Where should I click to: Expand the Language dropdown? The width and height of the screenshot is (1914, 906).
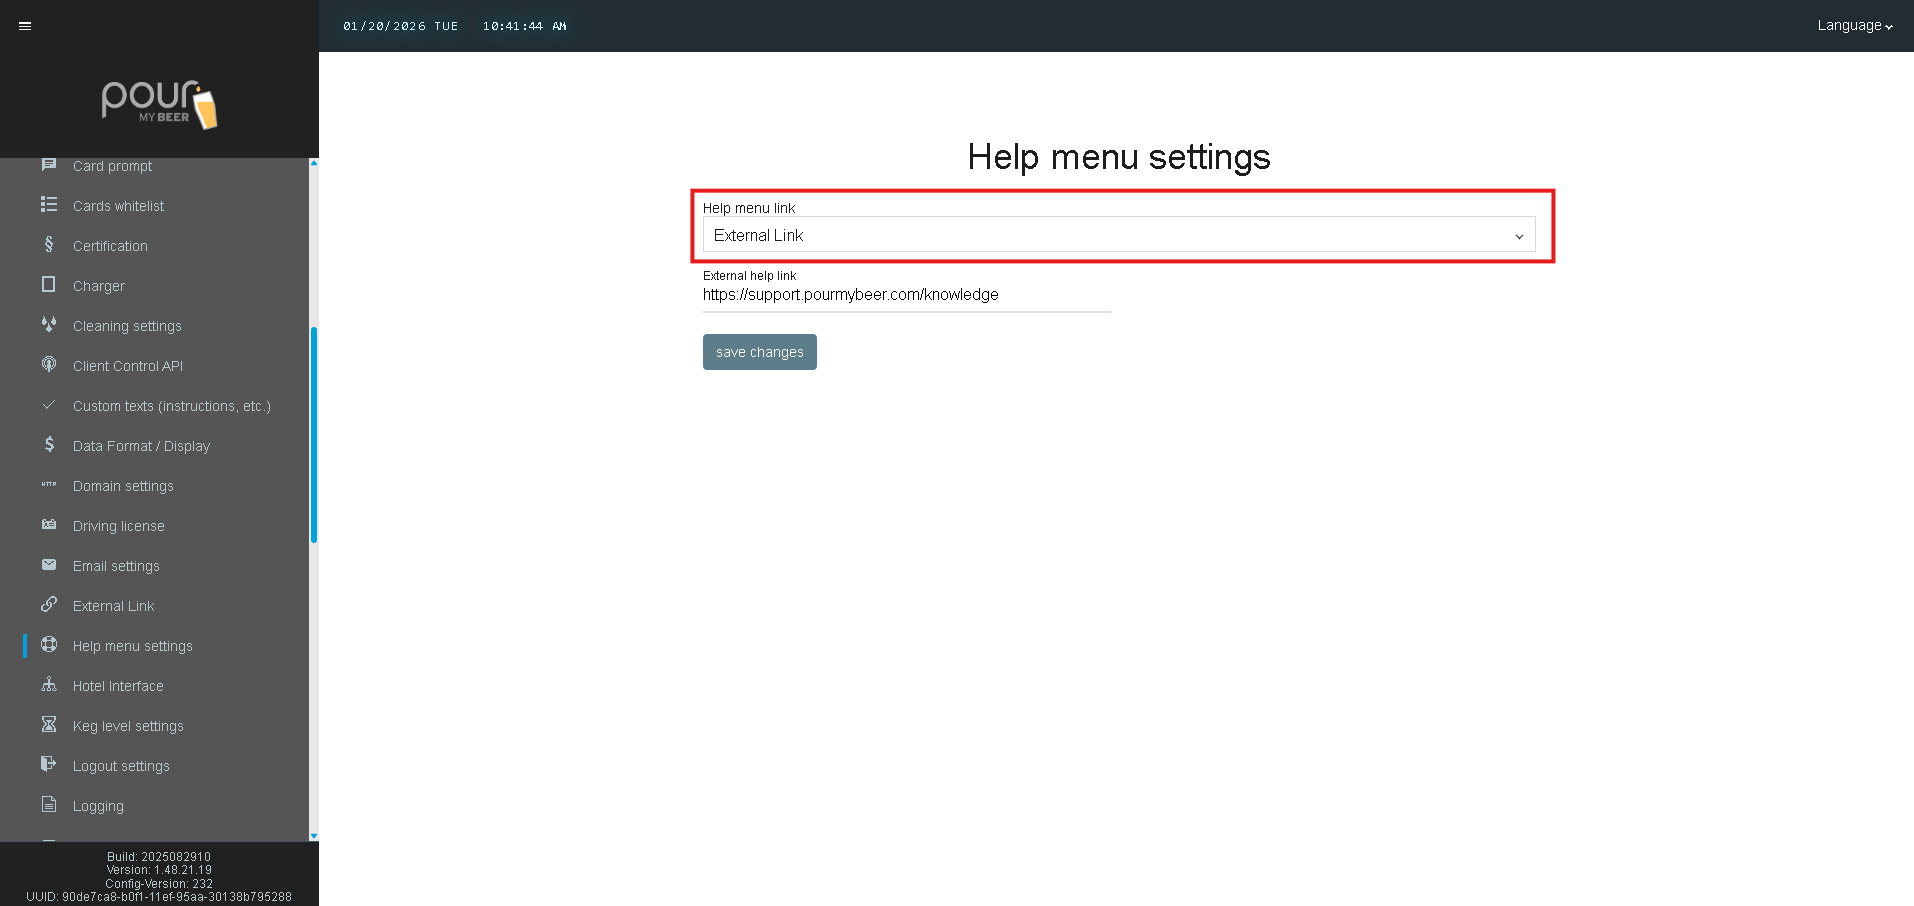point(1854,26)
